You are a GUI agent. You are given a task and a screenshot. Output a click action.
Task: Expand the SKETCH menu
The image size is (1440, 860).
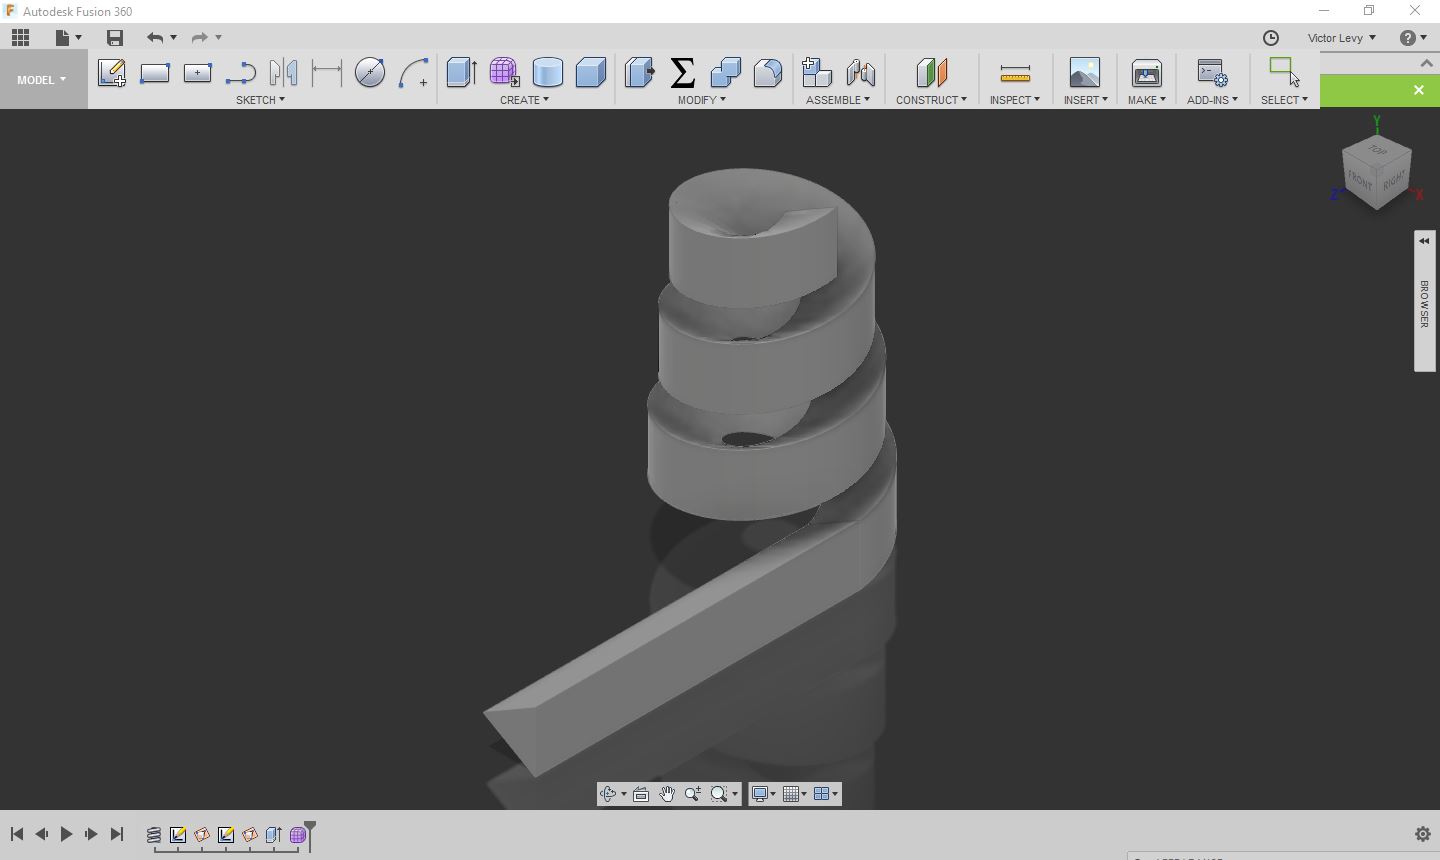tap(260, 100)
